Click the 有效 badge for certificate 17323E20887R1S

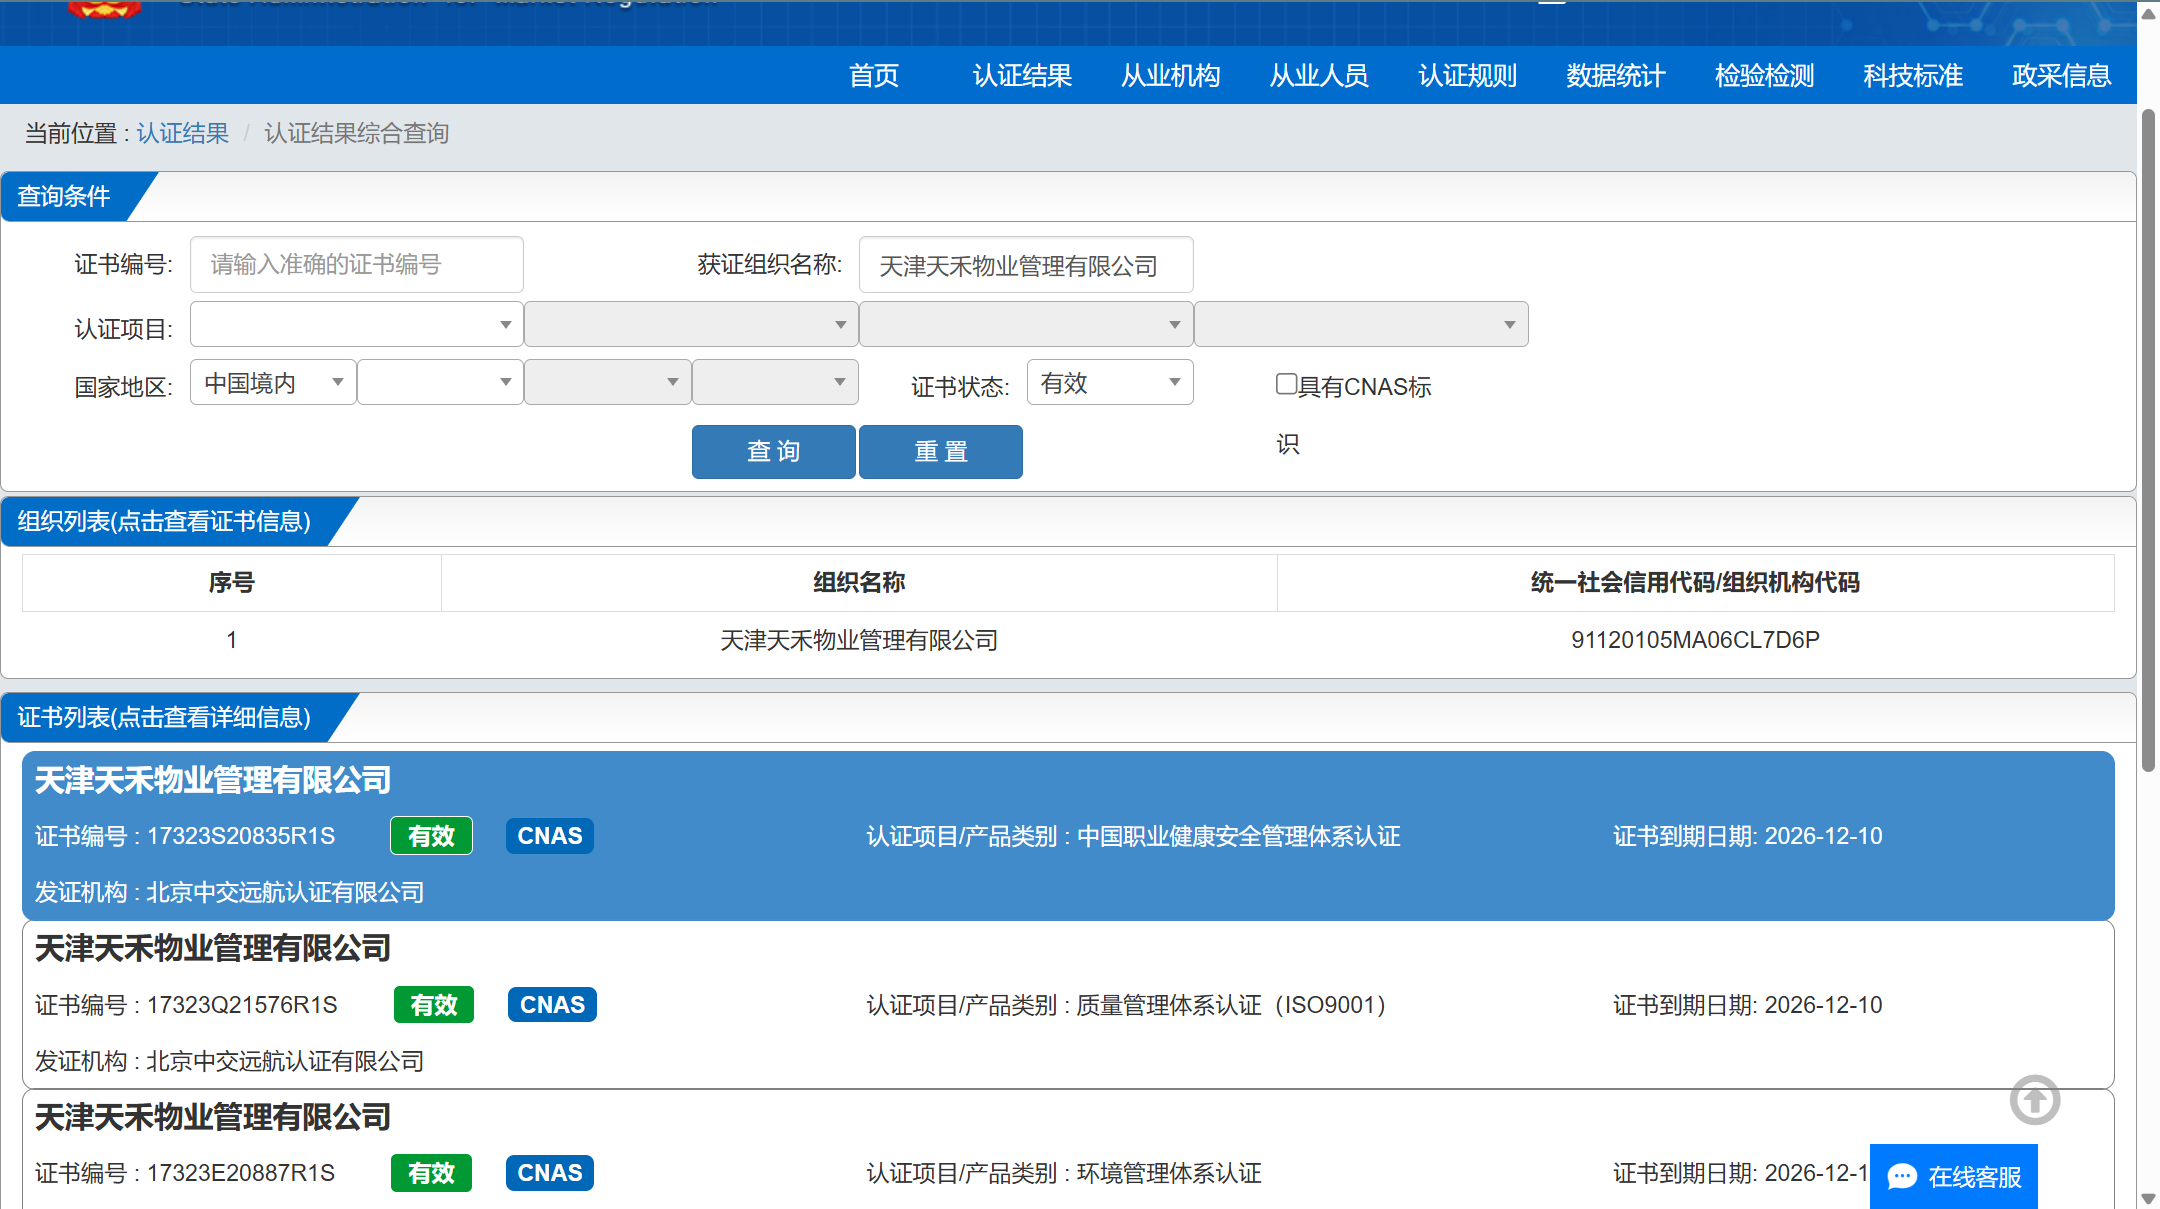tap(431, 1173)
